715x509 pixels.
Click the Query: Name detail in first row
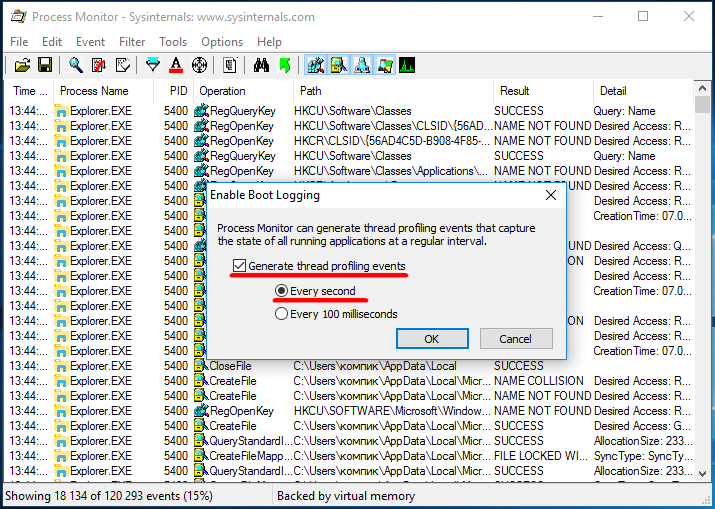[x=624, y=111]
